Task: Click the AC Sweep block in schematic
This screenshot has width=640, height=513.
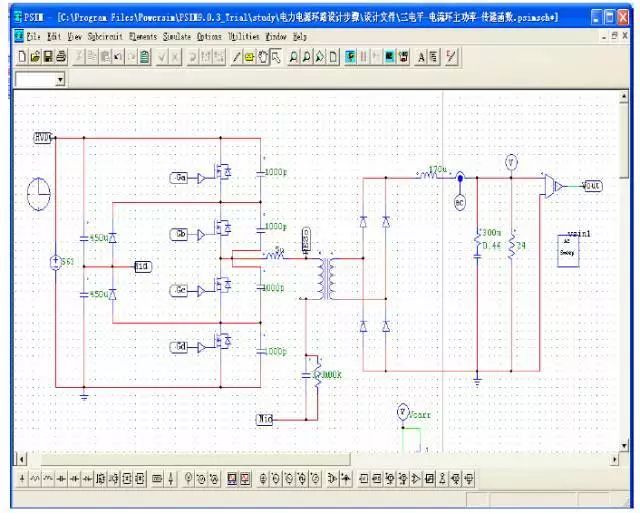Action: pos(568,251)
